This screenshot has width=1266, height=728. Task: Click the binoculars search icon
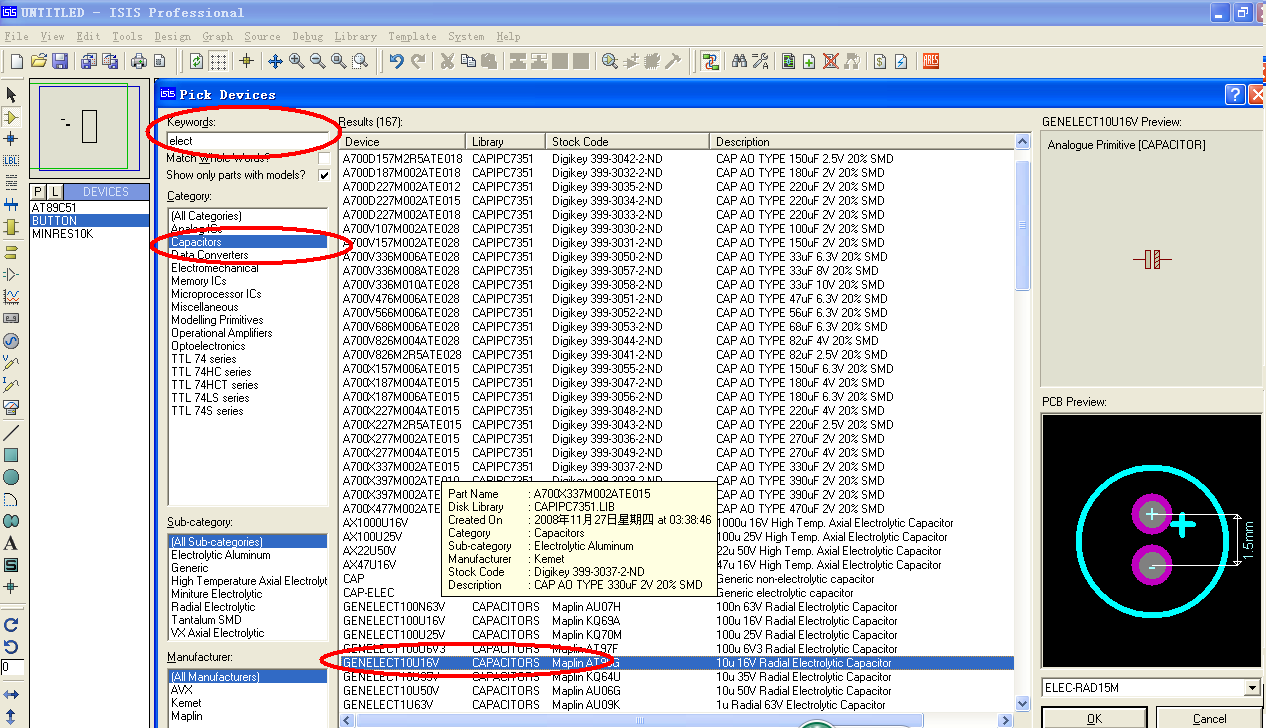739,61
